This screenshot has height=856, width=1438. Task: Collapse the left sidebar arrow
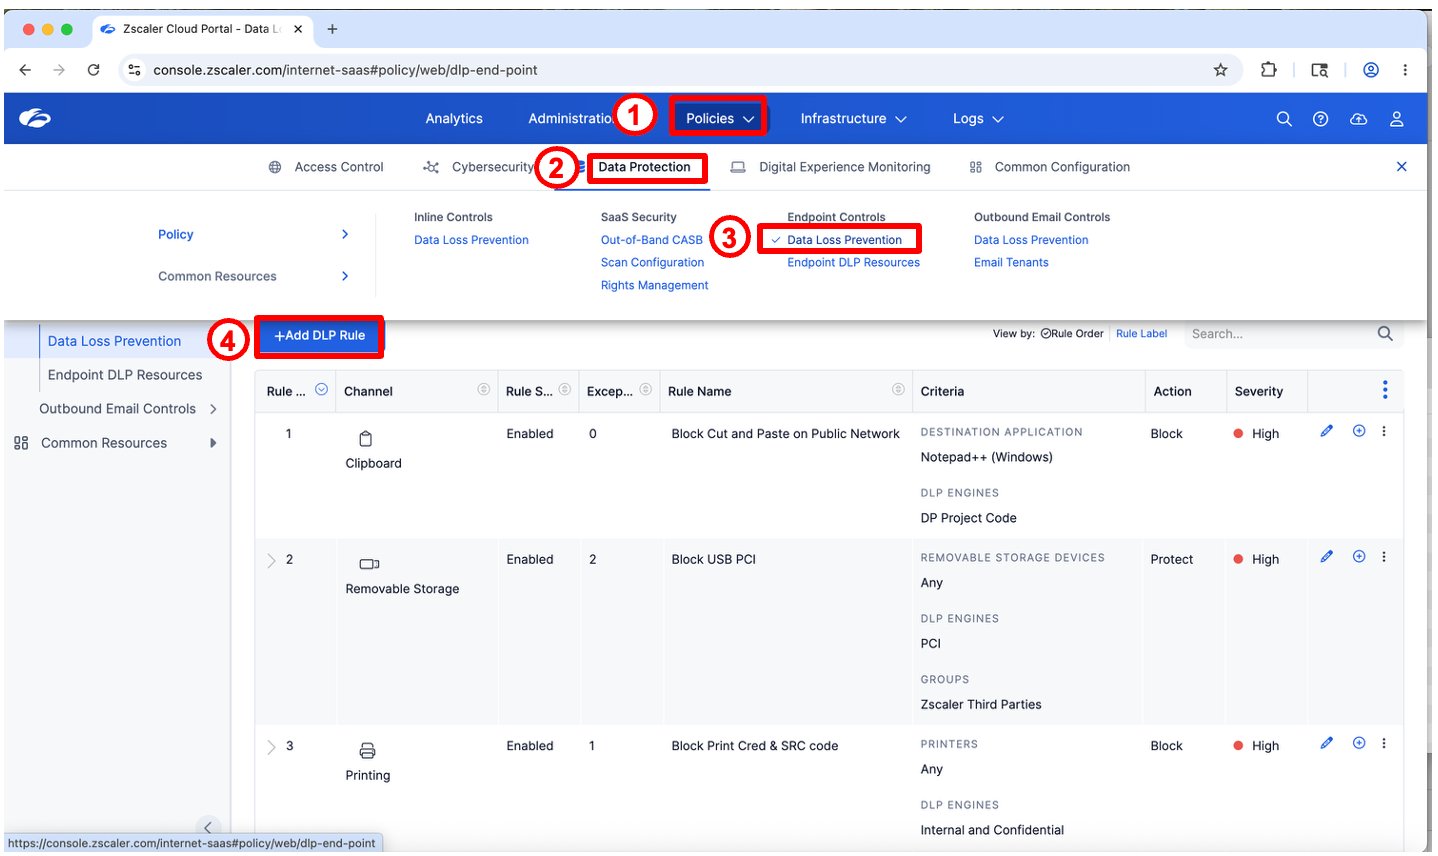[208, 827]
